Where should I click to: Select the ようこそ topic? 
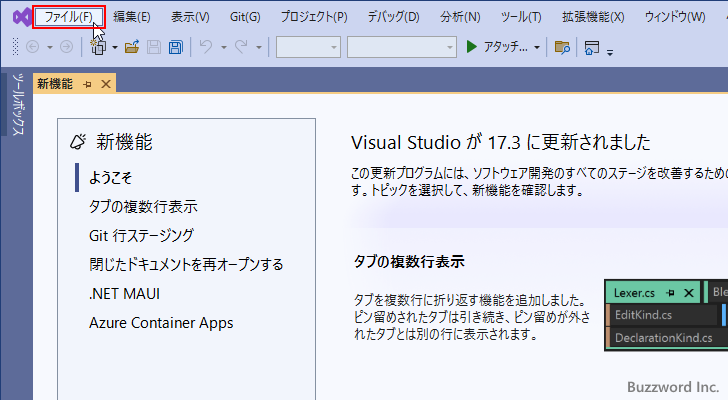coord(110,177)
